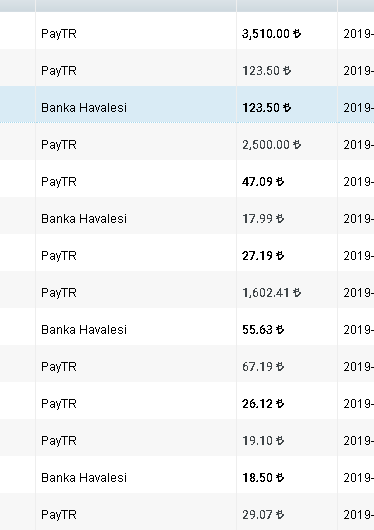The image size is (374, 530).
Task: Click the 17.99 ₺ amount
Action: (x=263, y=219)
